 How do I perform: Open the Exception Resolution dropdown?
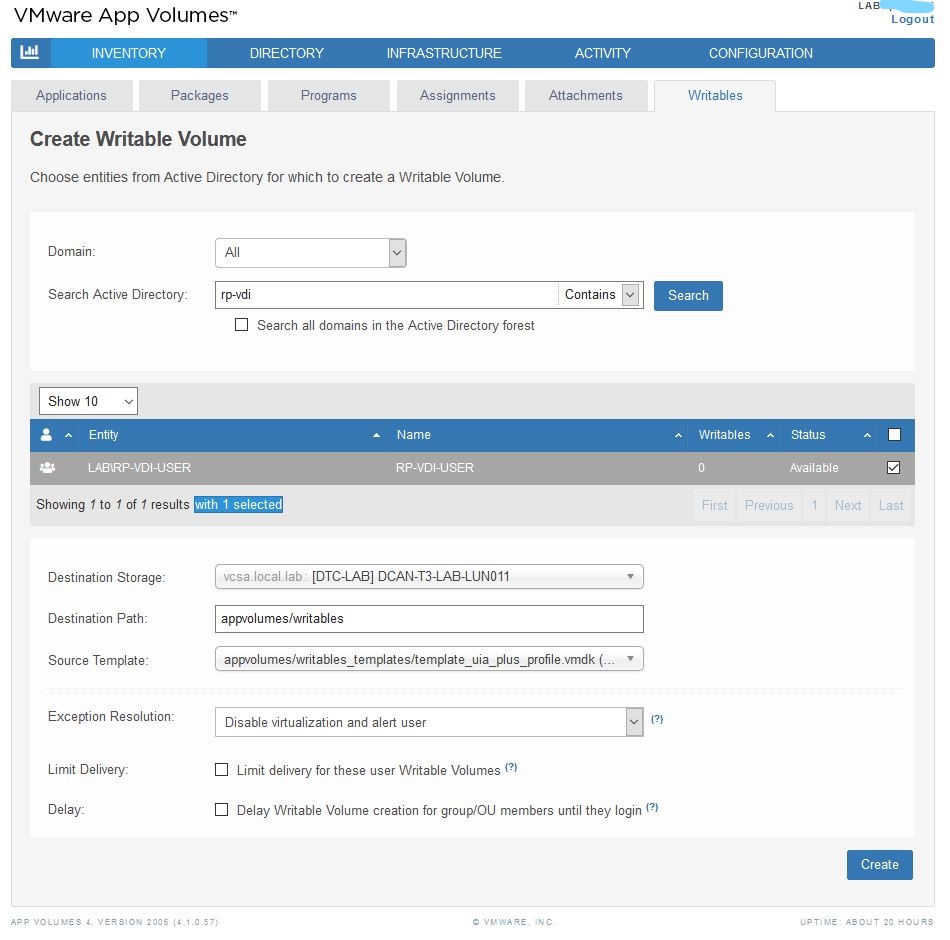[x=429, y=722]
